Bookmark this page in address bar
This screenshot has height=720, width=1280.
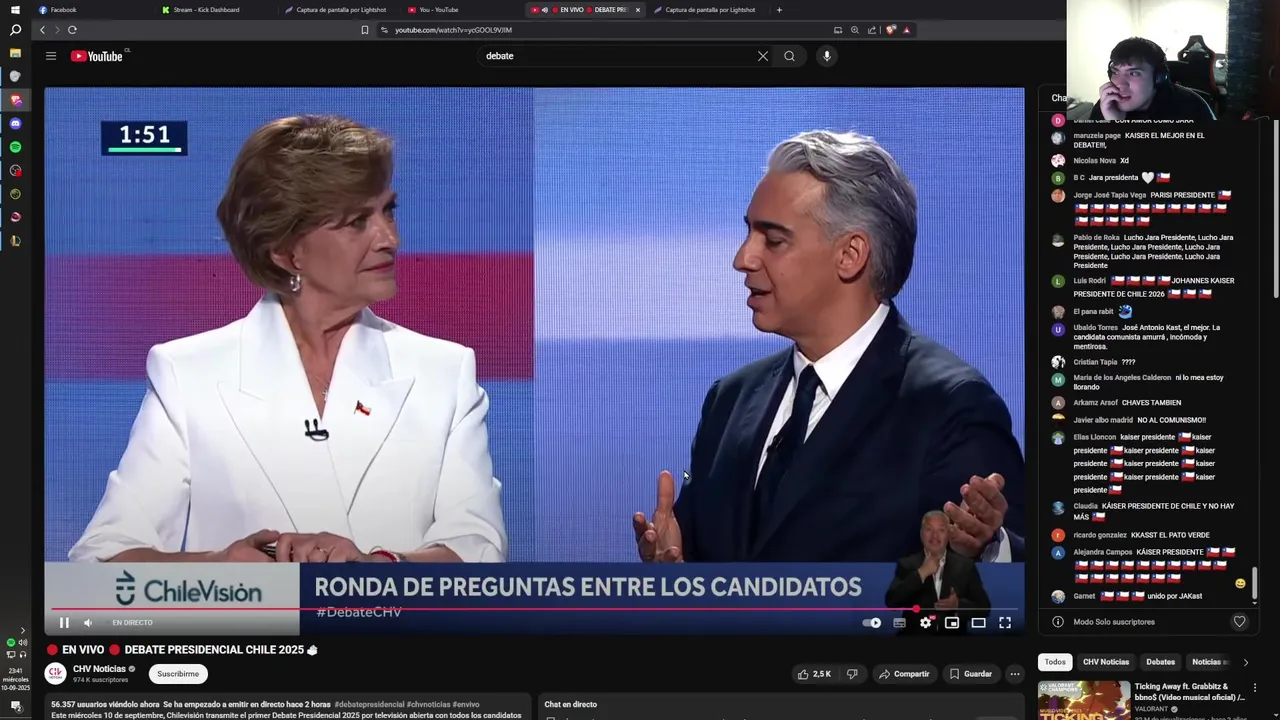(365, 30)
